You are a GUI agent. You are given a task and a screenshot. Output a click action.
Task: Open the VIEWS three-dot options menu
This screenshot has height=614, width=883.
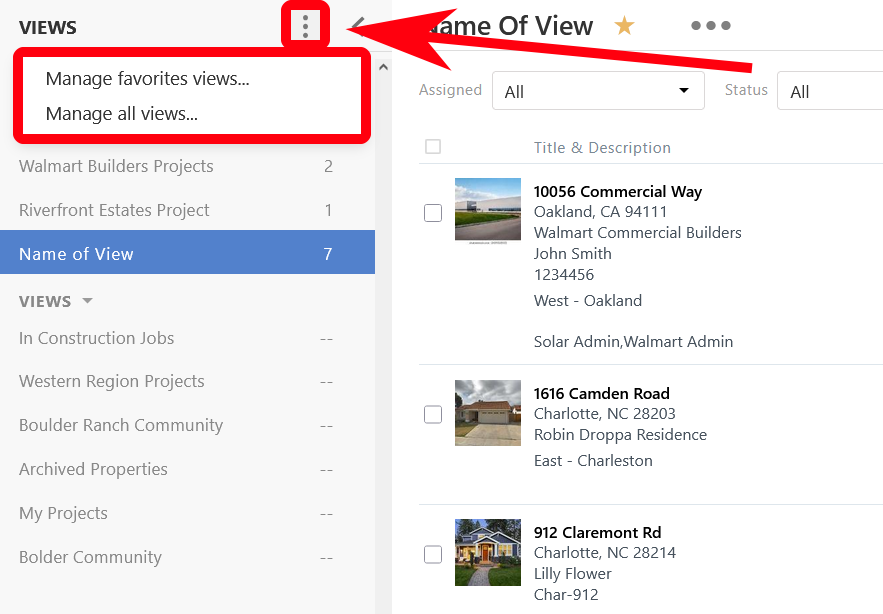click(x=305, y=26)
